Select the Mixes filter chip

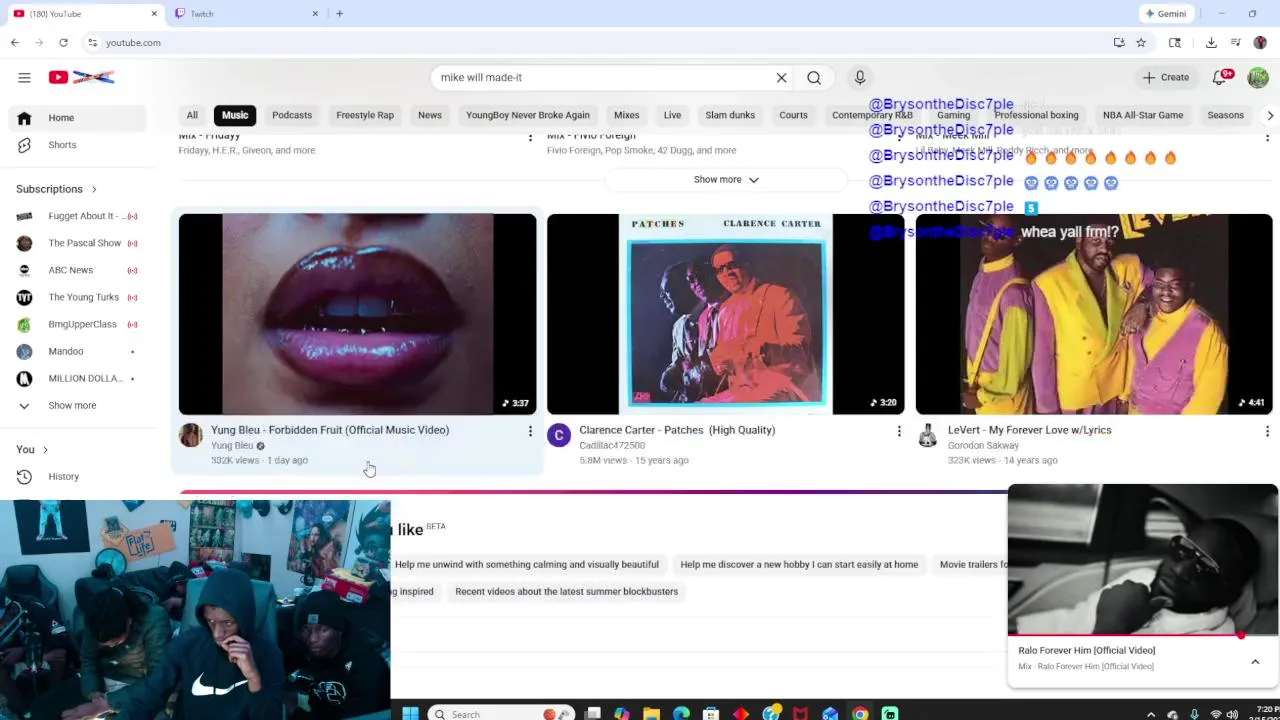(627, 115)
